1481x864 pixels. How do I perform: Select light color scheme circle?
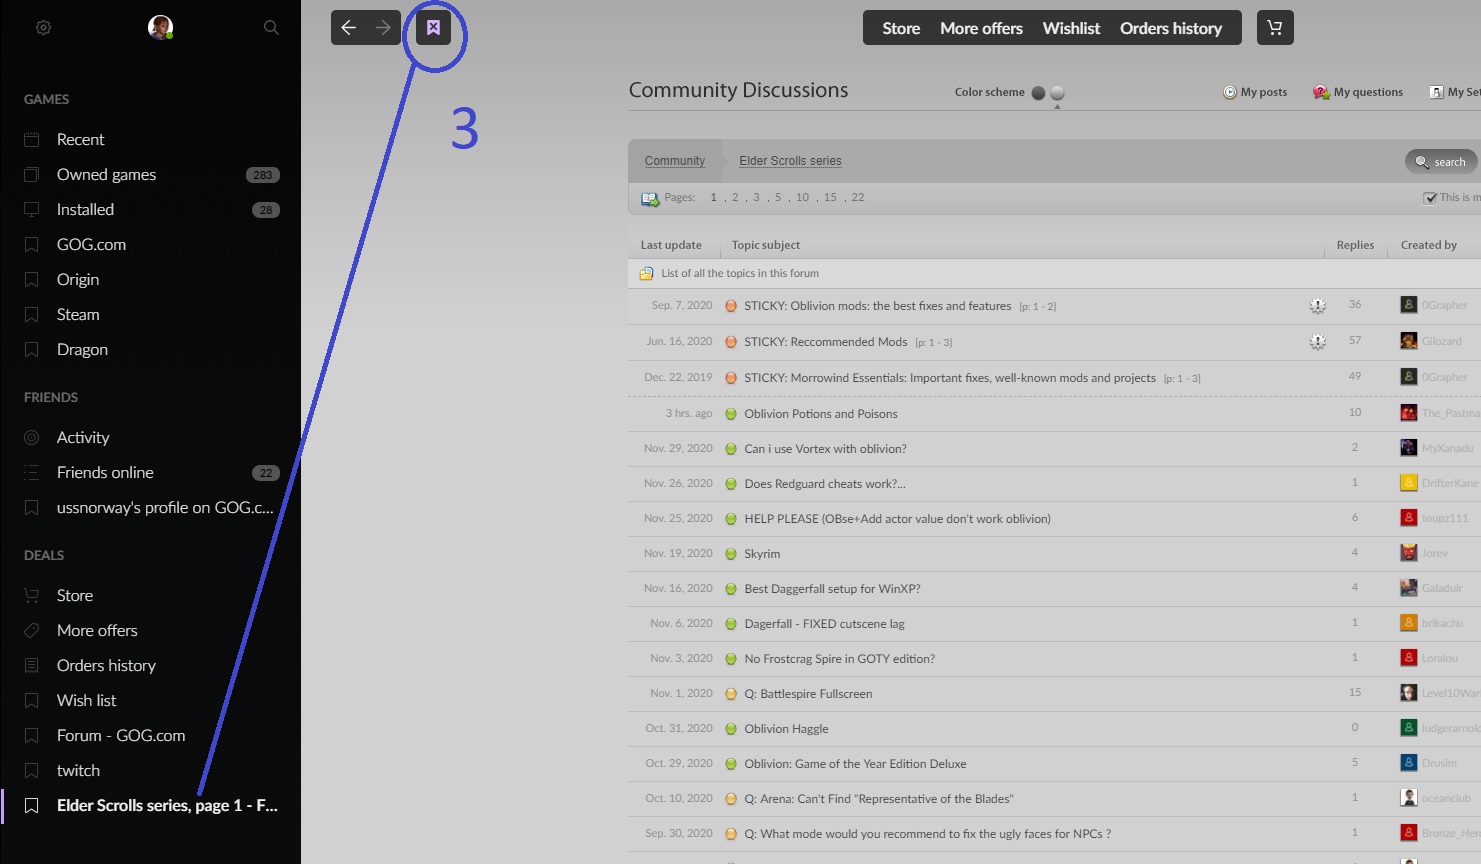(1057, 93)
